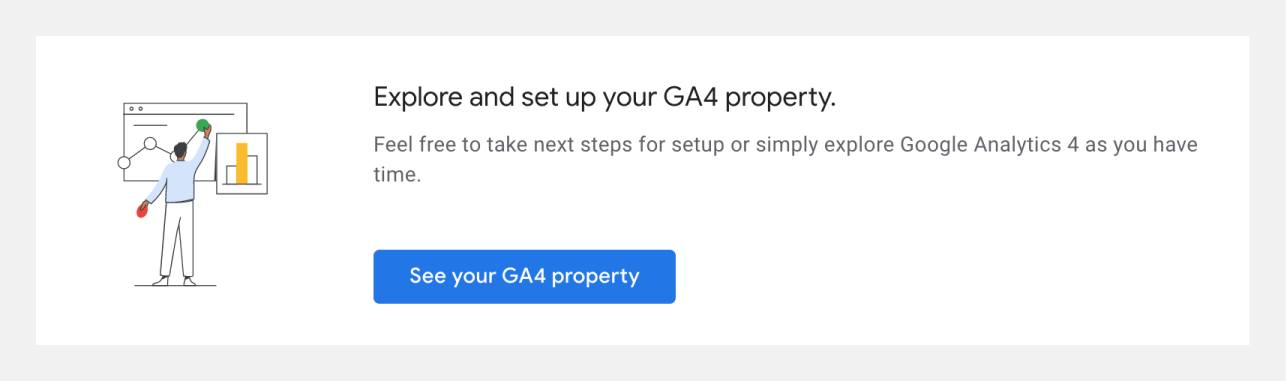The width and height of the screenshot is (1286, 381).
Task: Click the person's head in the illustration
Action: tap(180, 151)
